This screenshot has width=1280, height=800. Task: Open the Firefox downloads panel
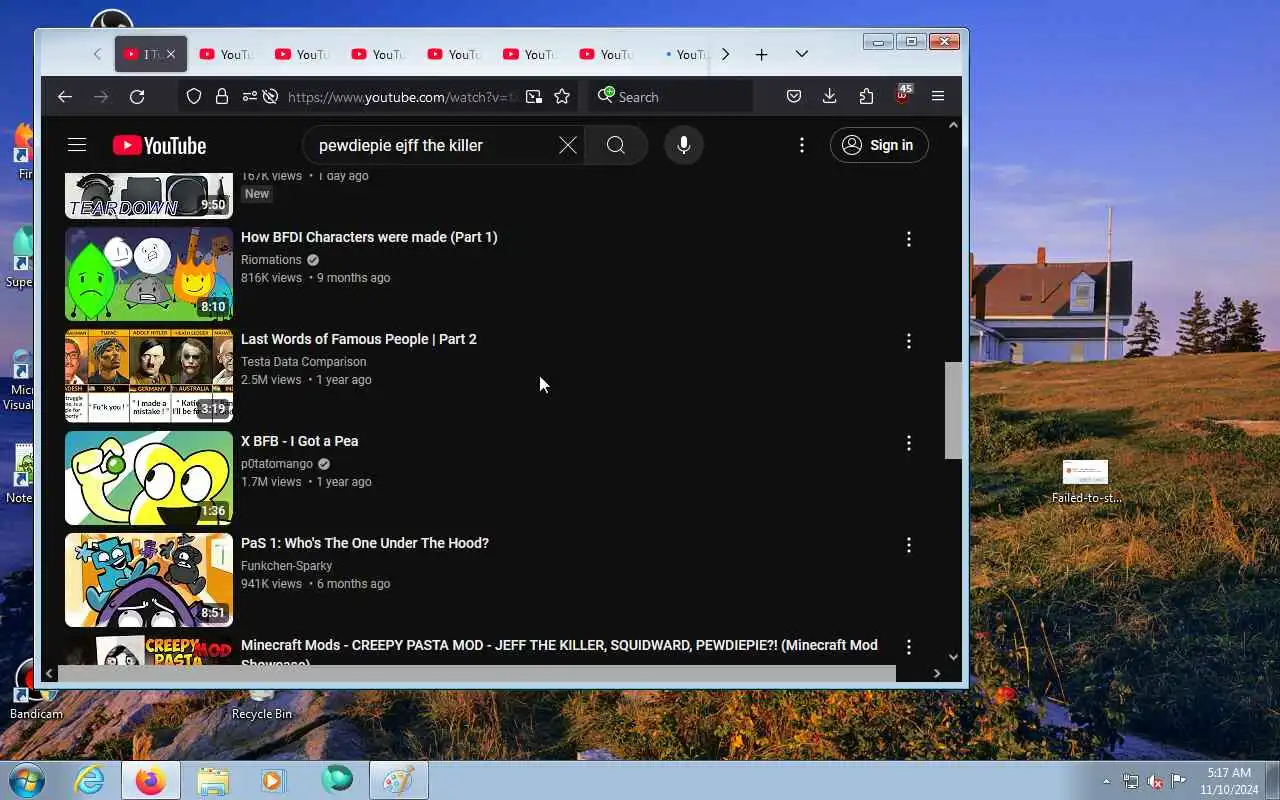click(x=829, y=96)
